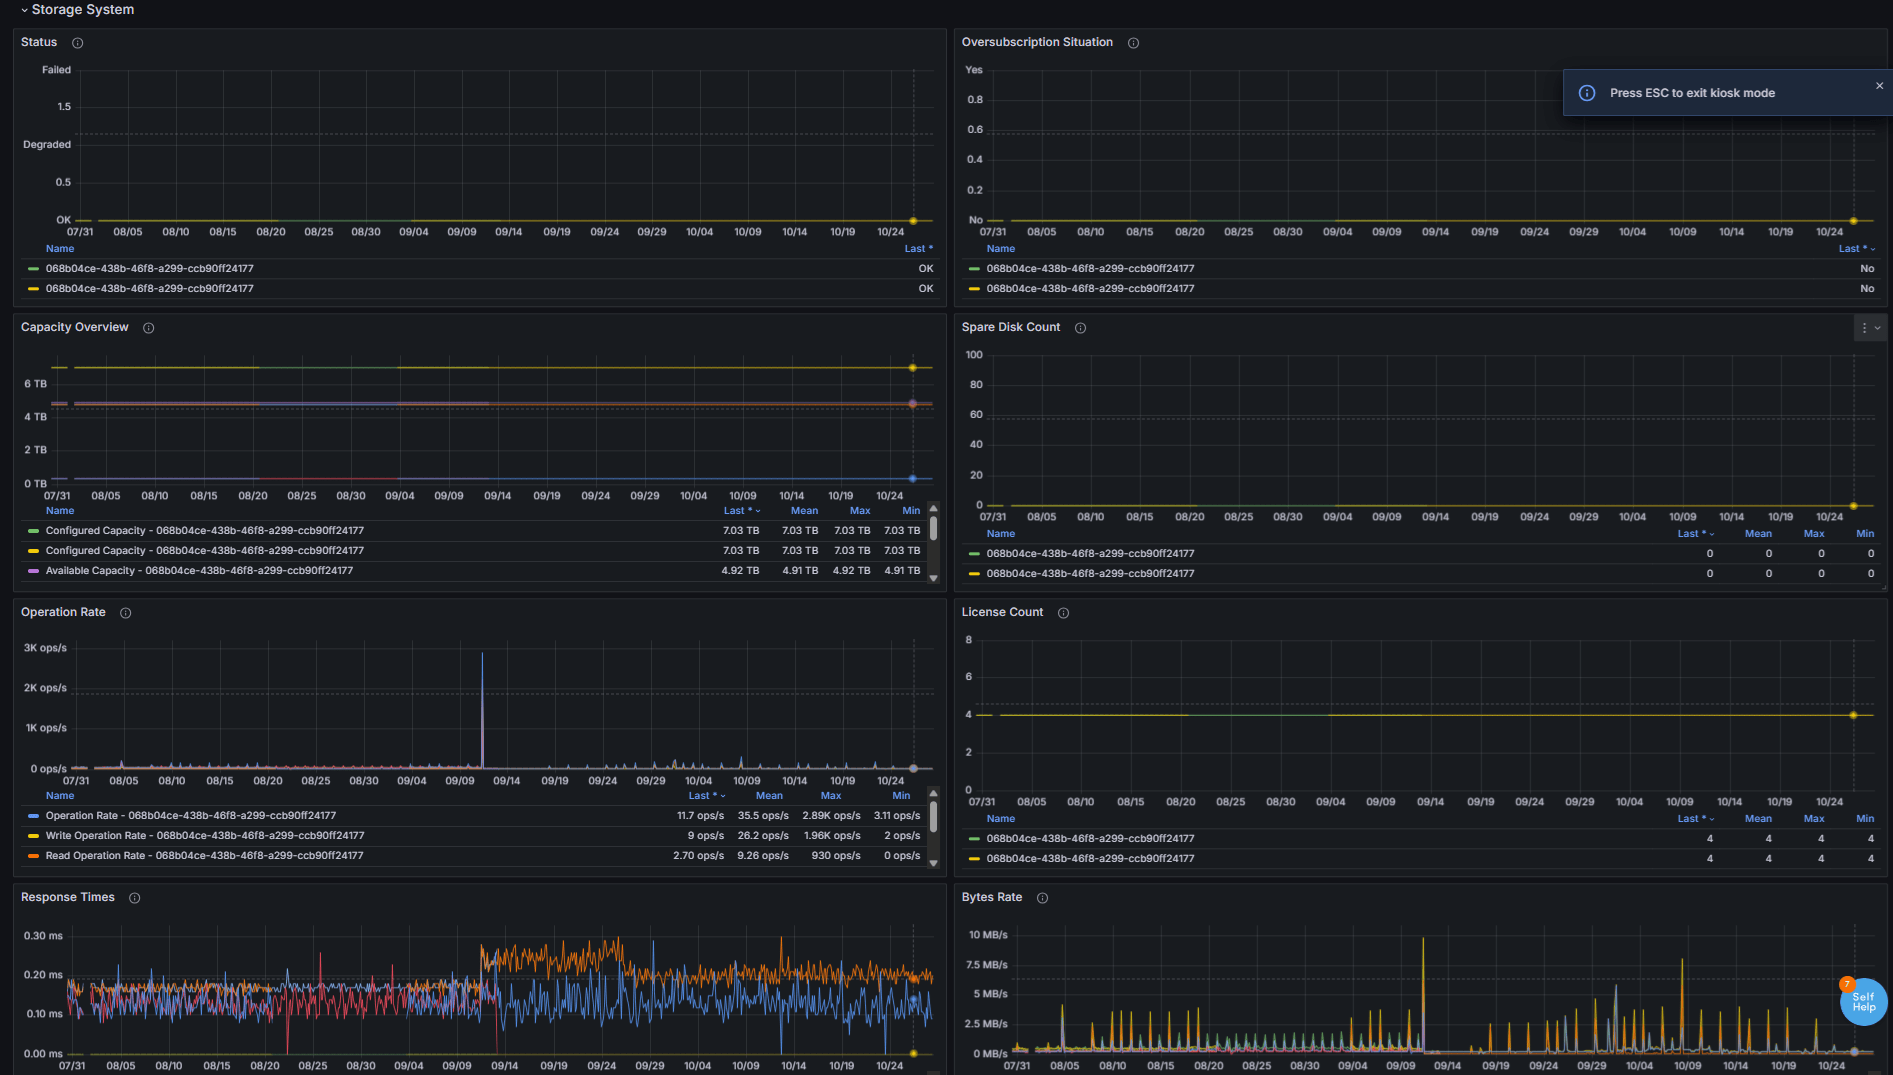
Task: Click the Operation Rate info icon
Action: pyautogui.click(x=125, y=613)
